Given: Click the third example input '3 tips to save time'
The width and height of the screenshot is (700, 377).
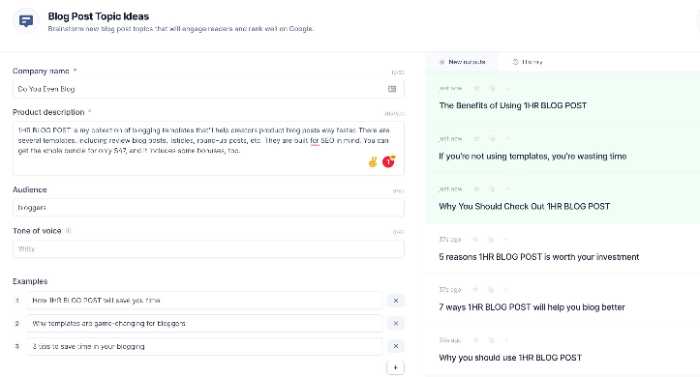Looking at the screenshot, I should coord(204,346).
